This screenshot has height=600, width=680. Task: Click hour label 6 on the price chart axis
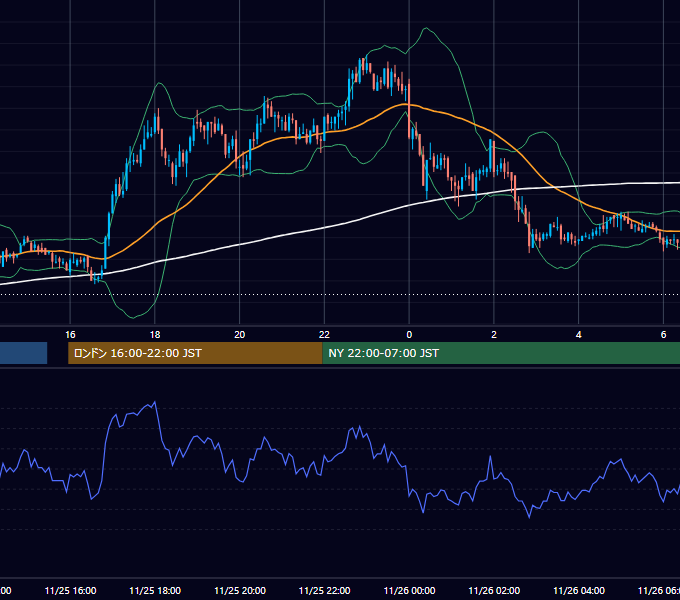pos(663,335)
